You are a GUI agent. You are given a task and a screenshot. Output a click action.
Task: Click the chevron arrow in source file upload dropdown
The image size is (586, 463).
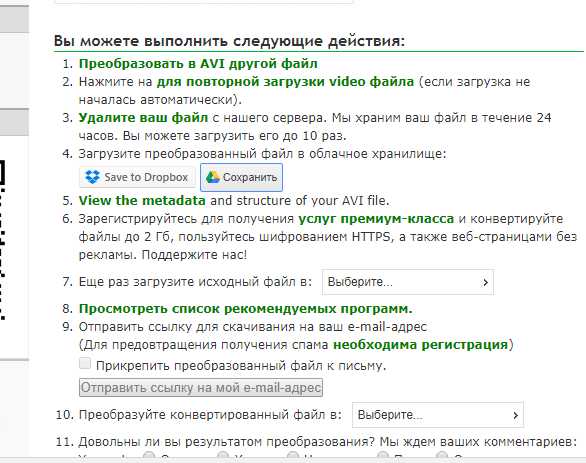485,282
